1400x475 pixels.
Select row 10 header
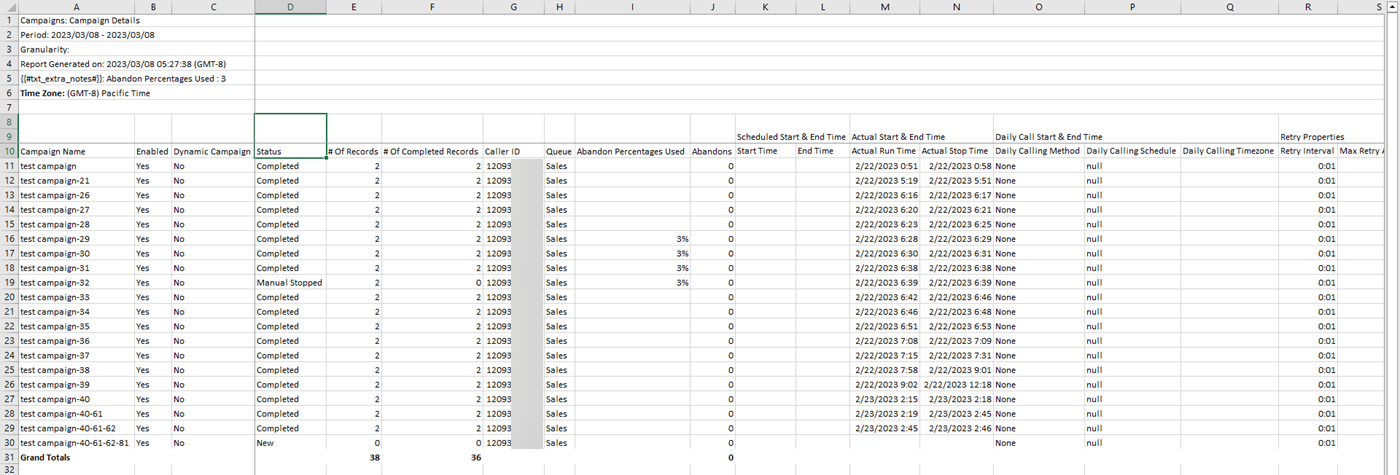tap(9, 152)
